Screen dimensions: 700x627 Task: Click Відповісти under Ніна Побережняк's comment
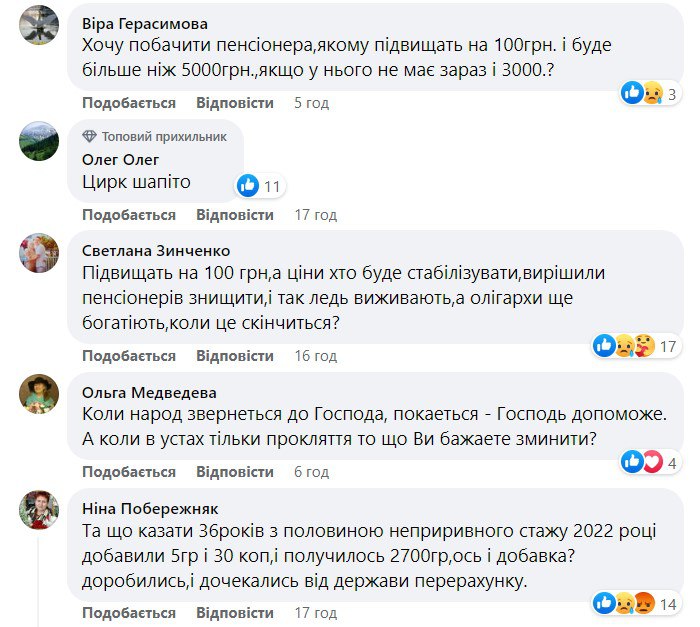[x=235, y=612]
